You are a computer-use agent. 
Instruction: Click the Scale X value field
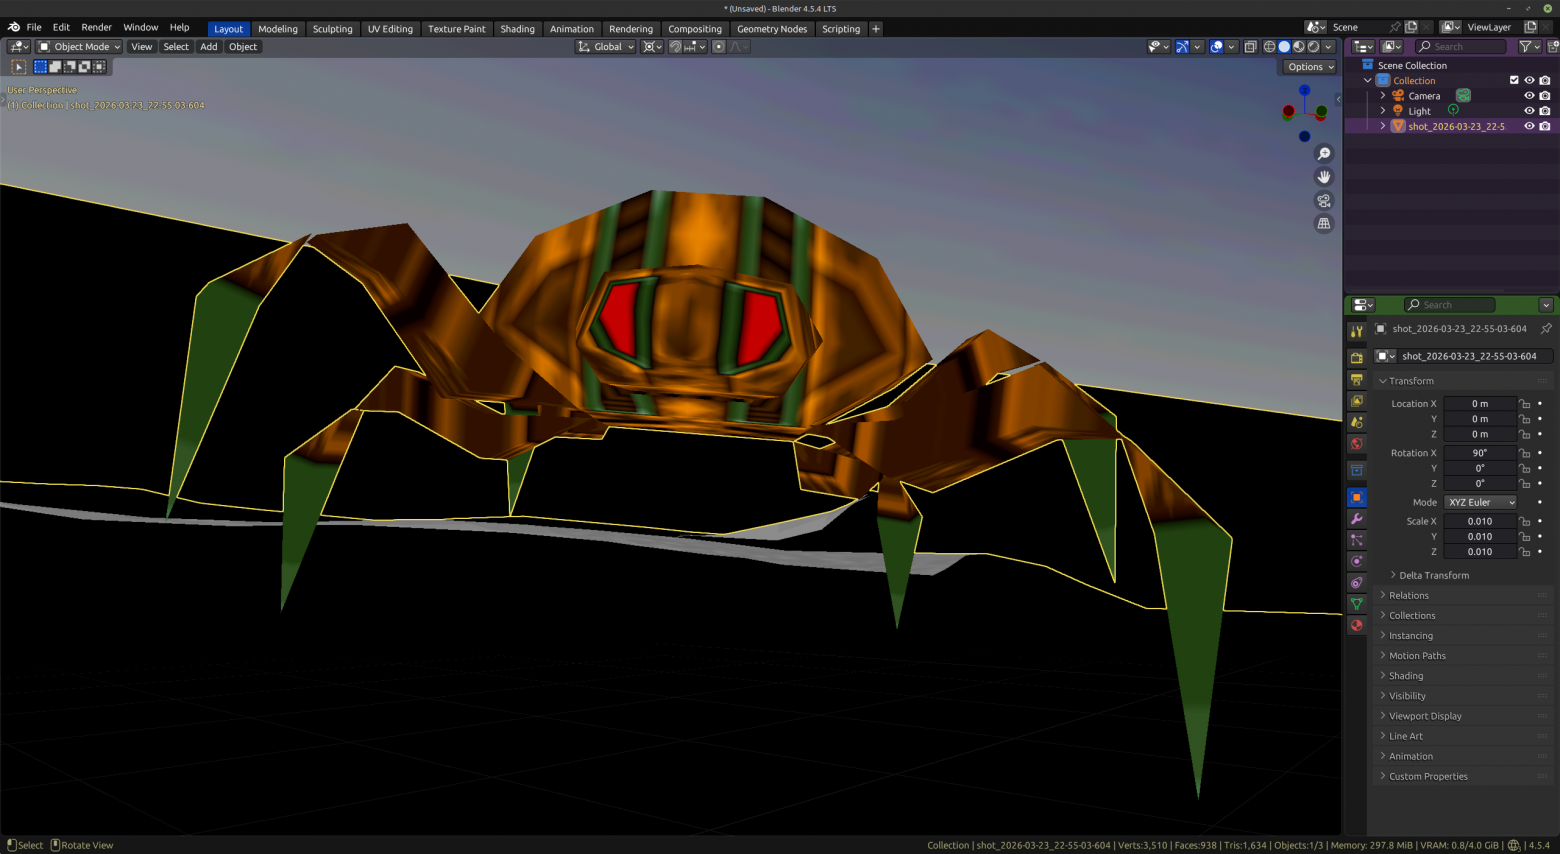click(x=1480, y=521)
